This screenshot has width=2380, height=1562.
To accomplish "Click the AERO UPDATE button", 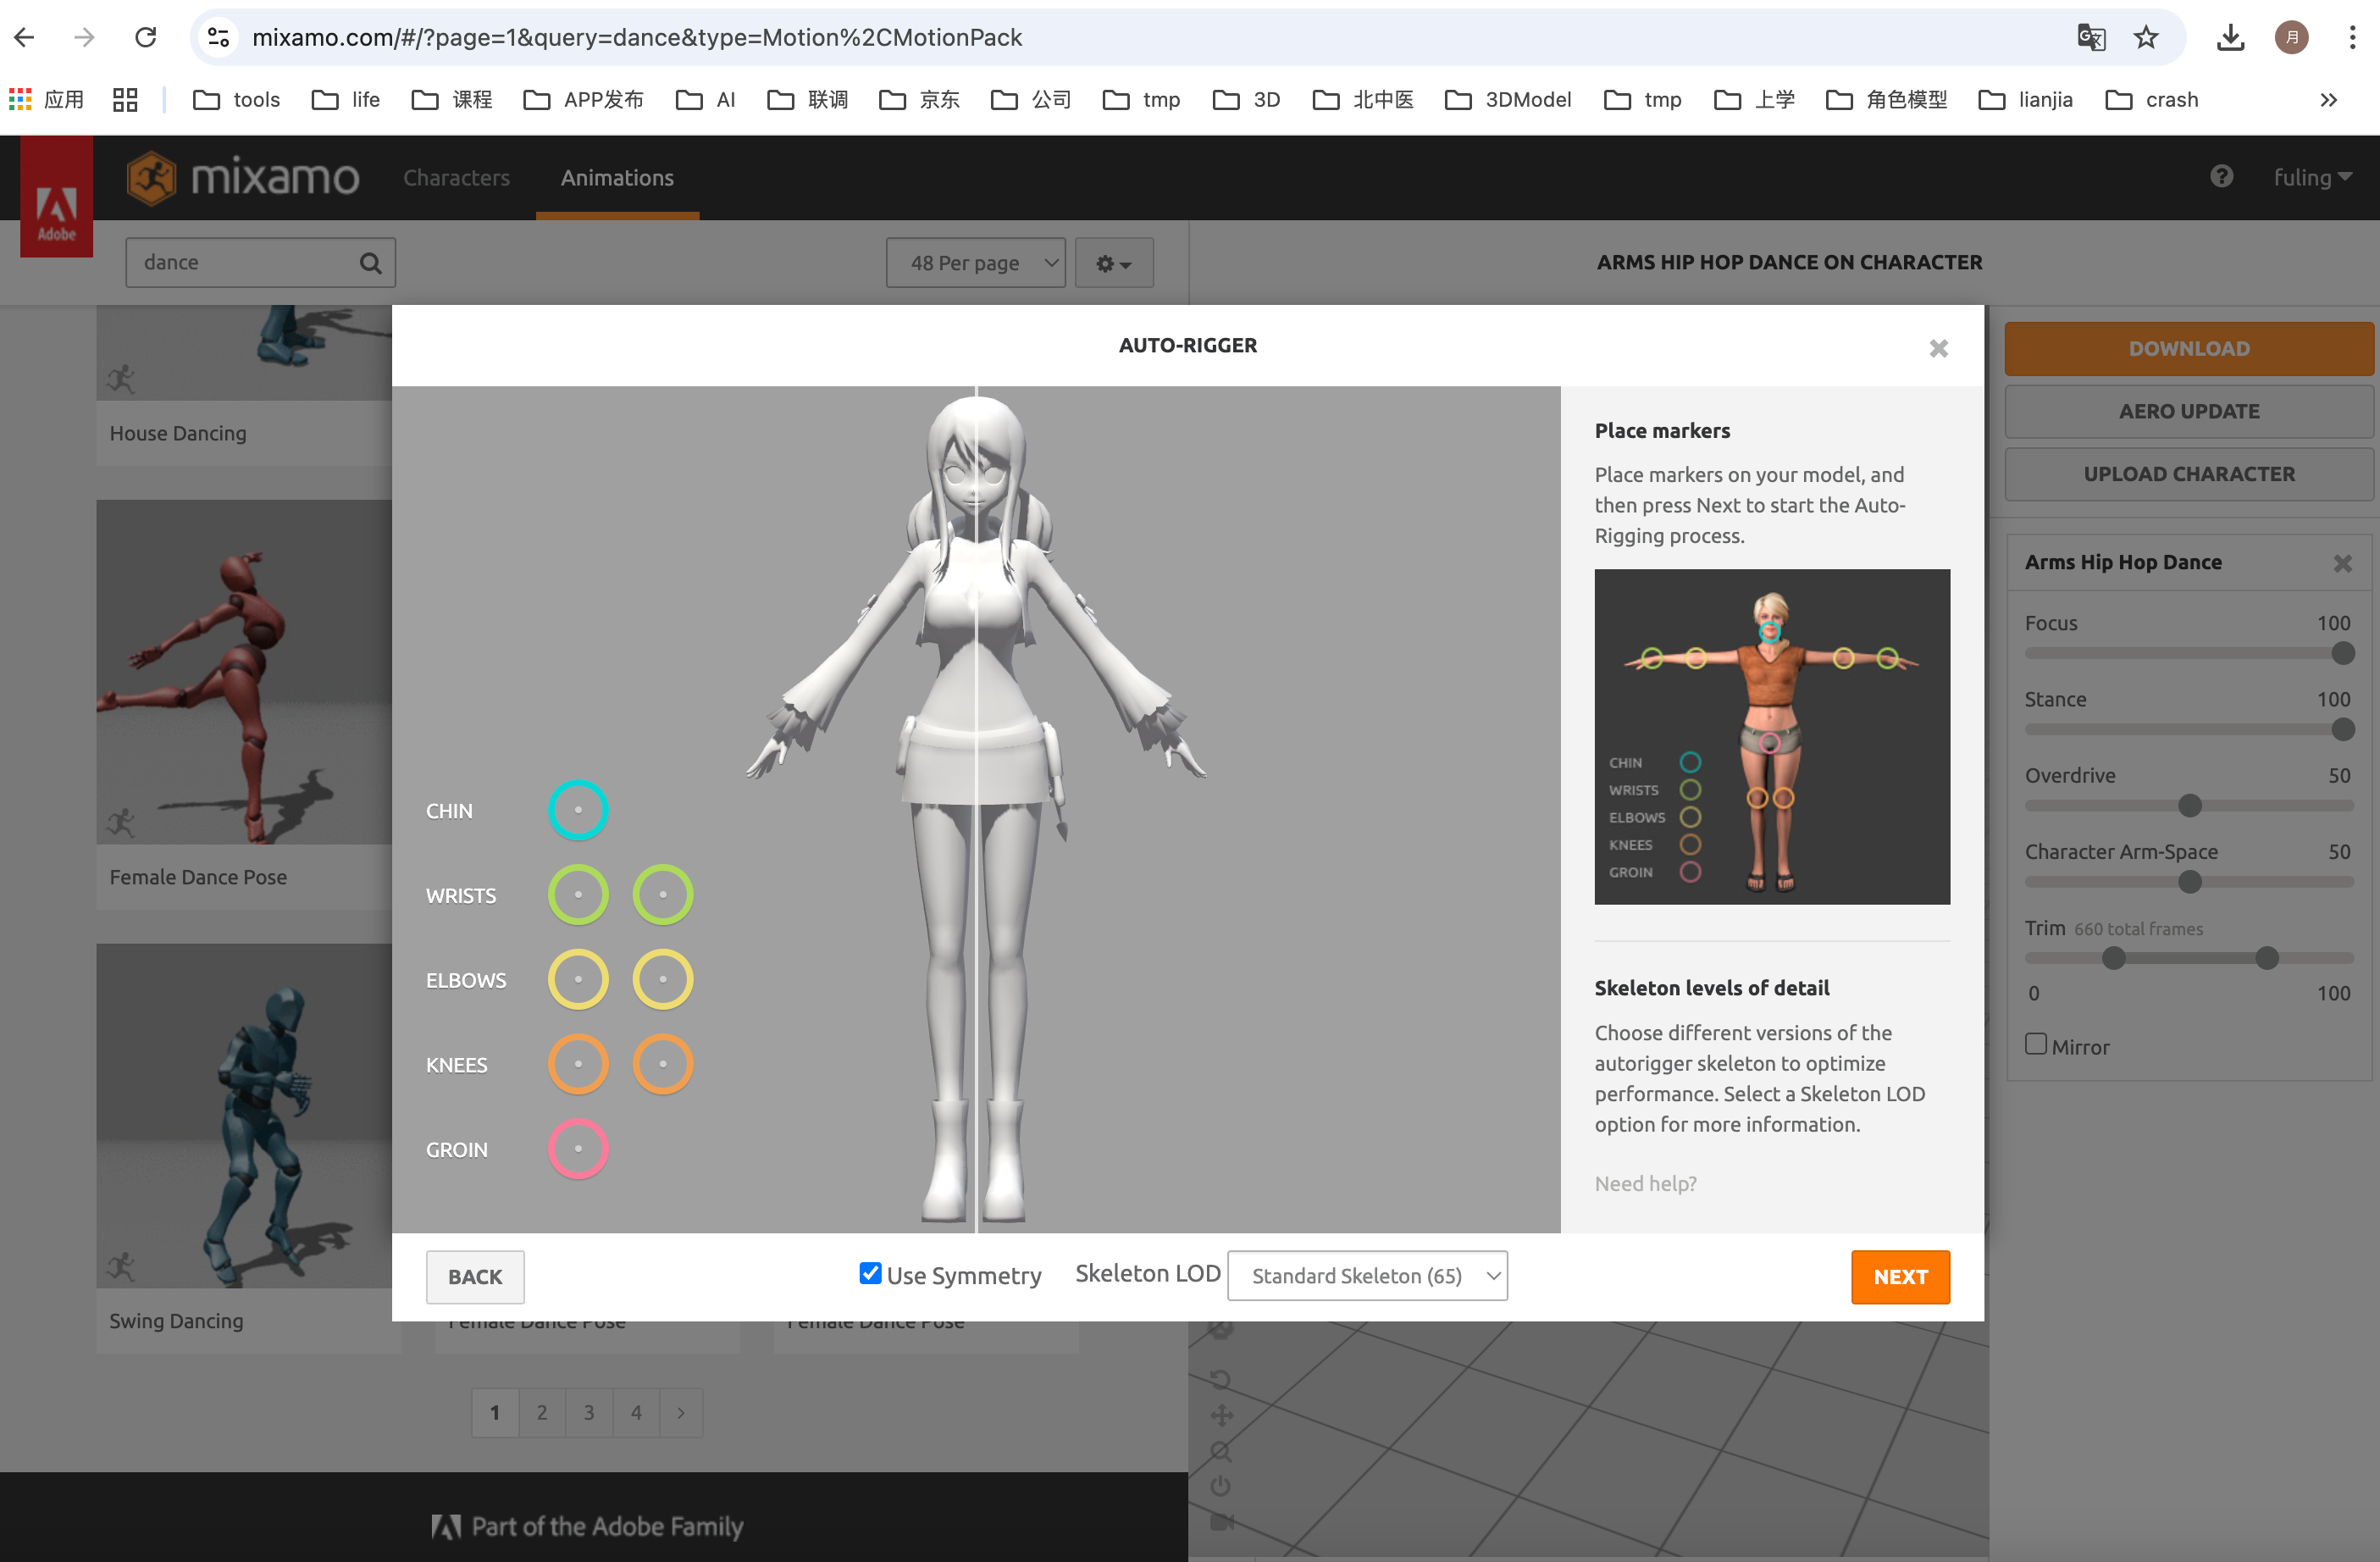I will click(x=2188, y=411).
